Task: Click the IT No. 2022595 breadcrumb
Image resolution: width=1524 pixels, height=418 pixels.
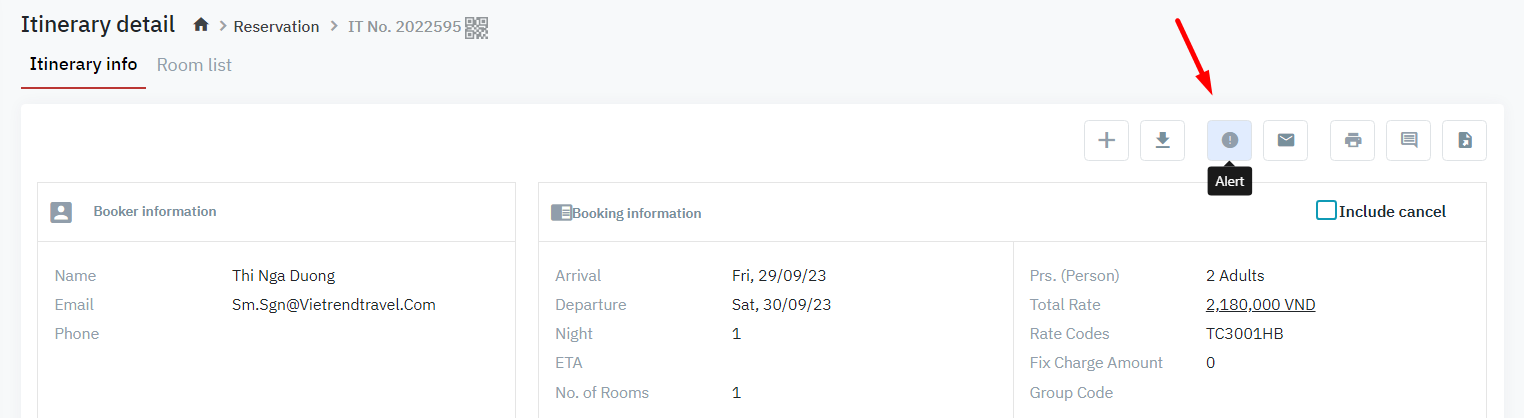Action: click(404, 27)
